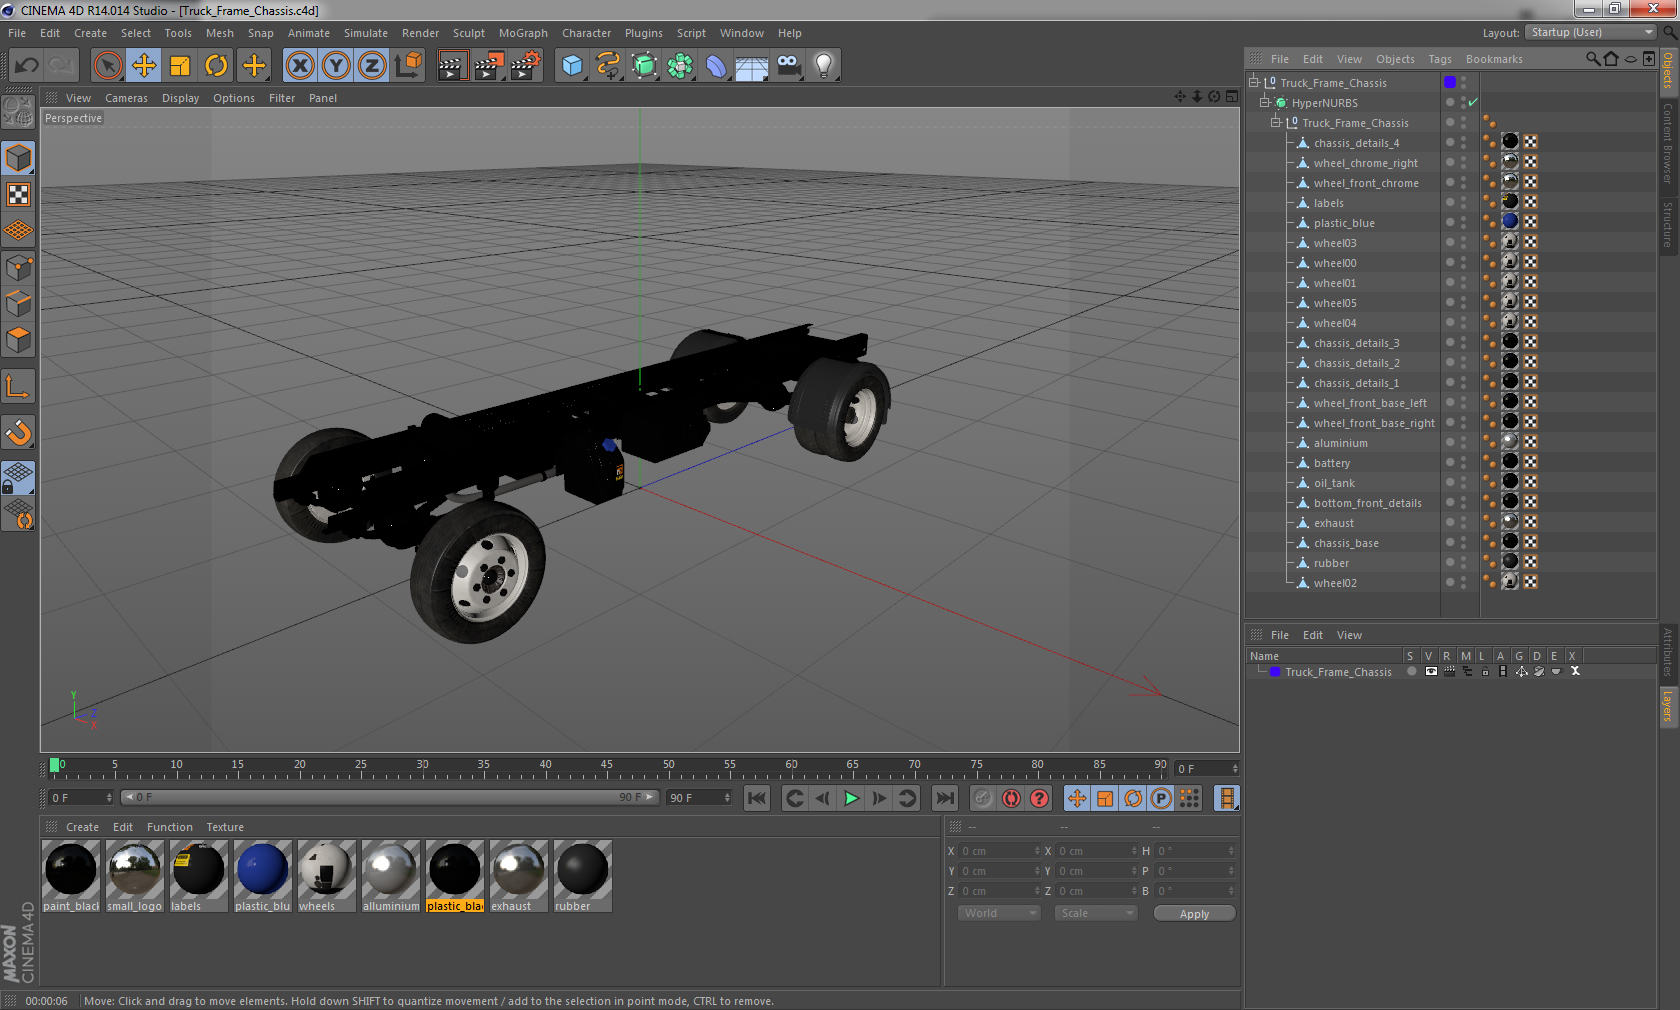Image resolution: width=1680 pixels, height=1010 pixels.
Task: Select the oil_tank object row
Action: pyautogui.click(x=1334, y=483)
